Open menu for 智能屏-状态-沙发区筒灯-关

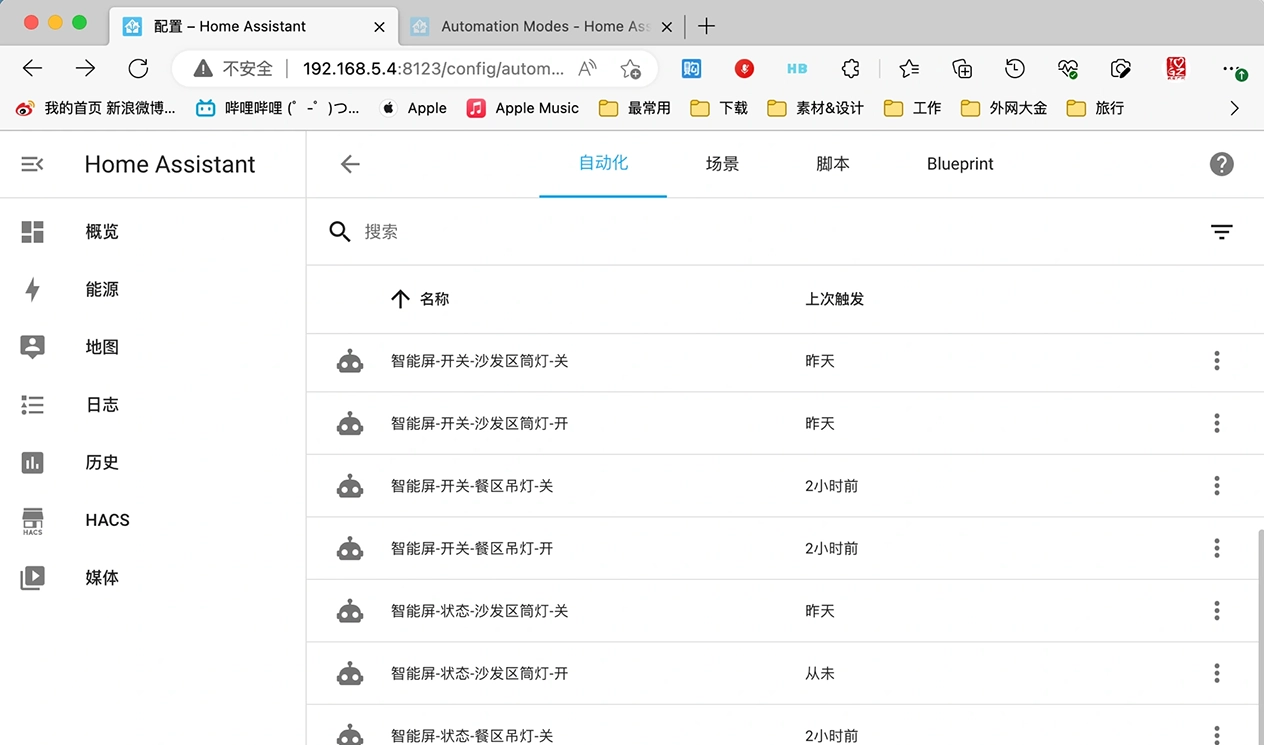point(1216,611)
